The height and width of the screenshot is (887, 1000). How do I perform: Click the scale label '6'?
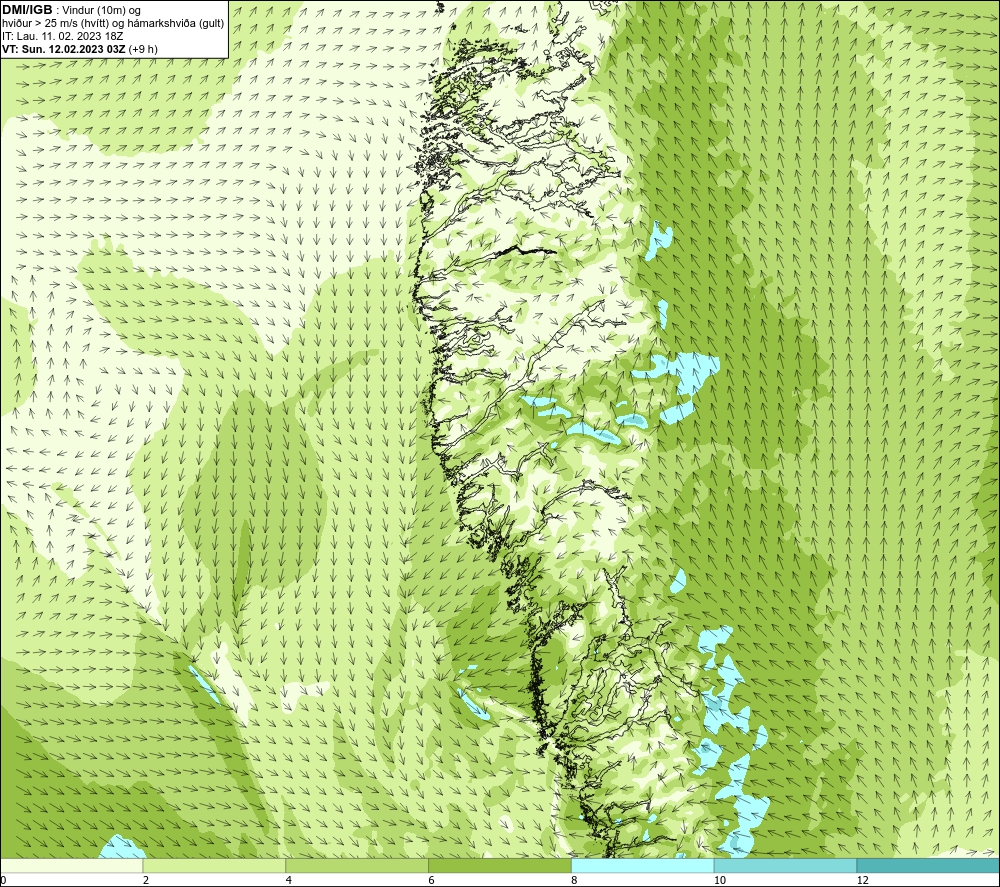click(x=432, y=881)
